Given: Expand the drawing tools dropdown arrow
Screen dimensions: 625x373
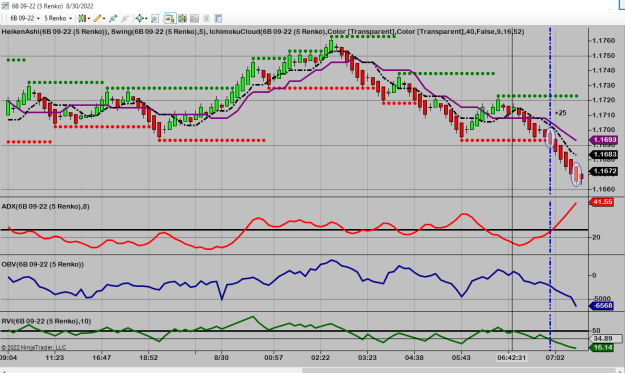Looking at the screenshot, I should point(104,18).
